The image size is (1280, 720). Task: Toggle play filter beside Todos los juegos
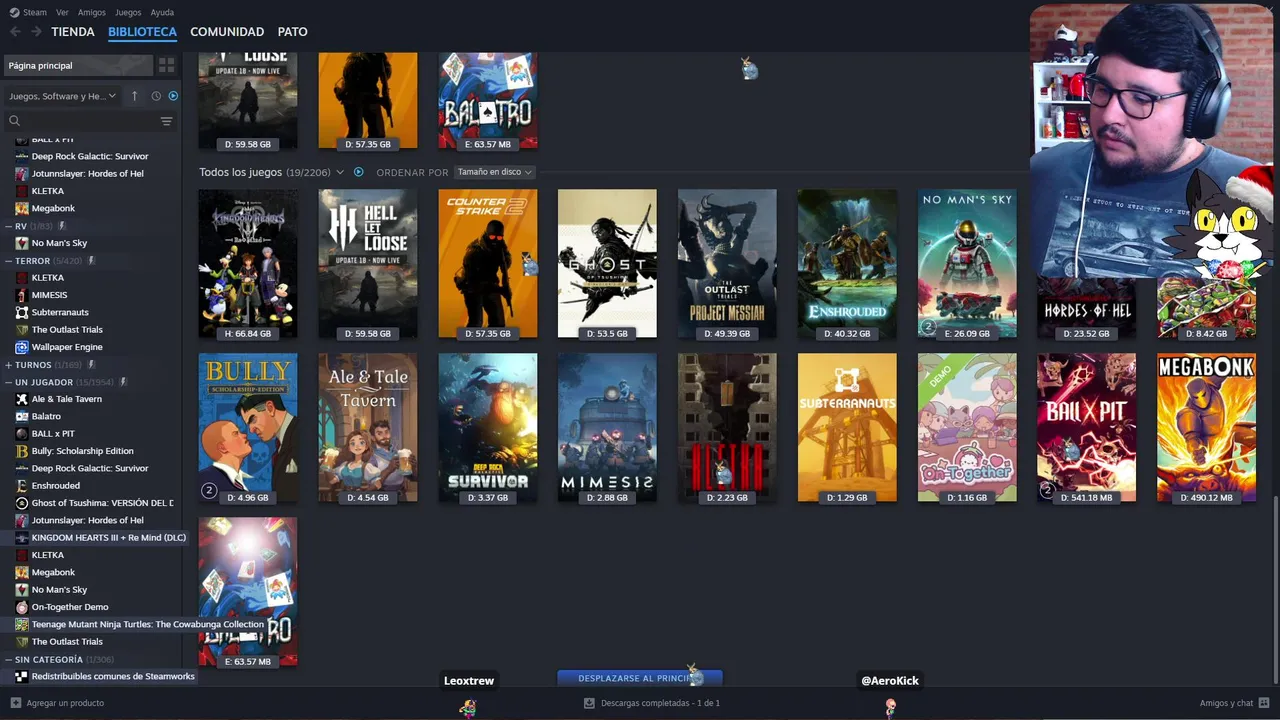click(x=358, y=172)
